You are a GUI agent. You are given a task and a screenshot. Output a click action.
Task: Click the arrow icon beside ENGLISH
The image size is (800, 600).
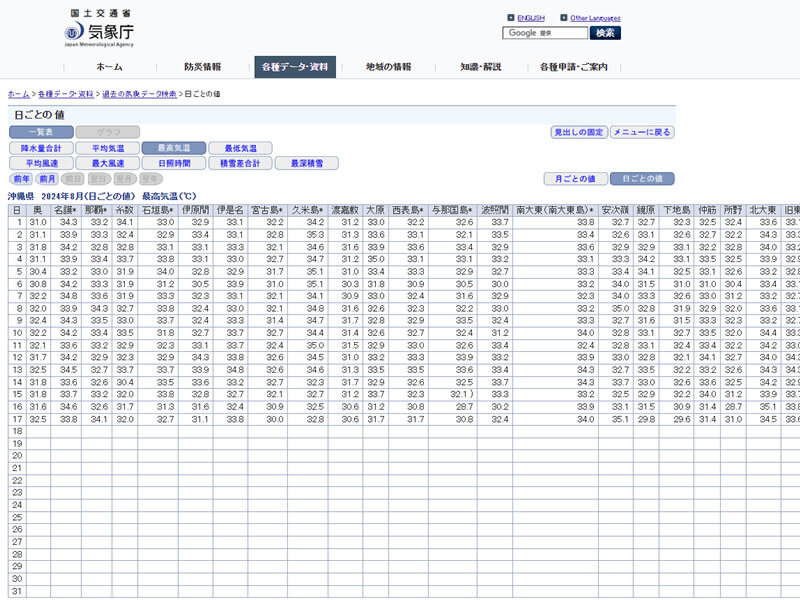point(511,18)
